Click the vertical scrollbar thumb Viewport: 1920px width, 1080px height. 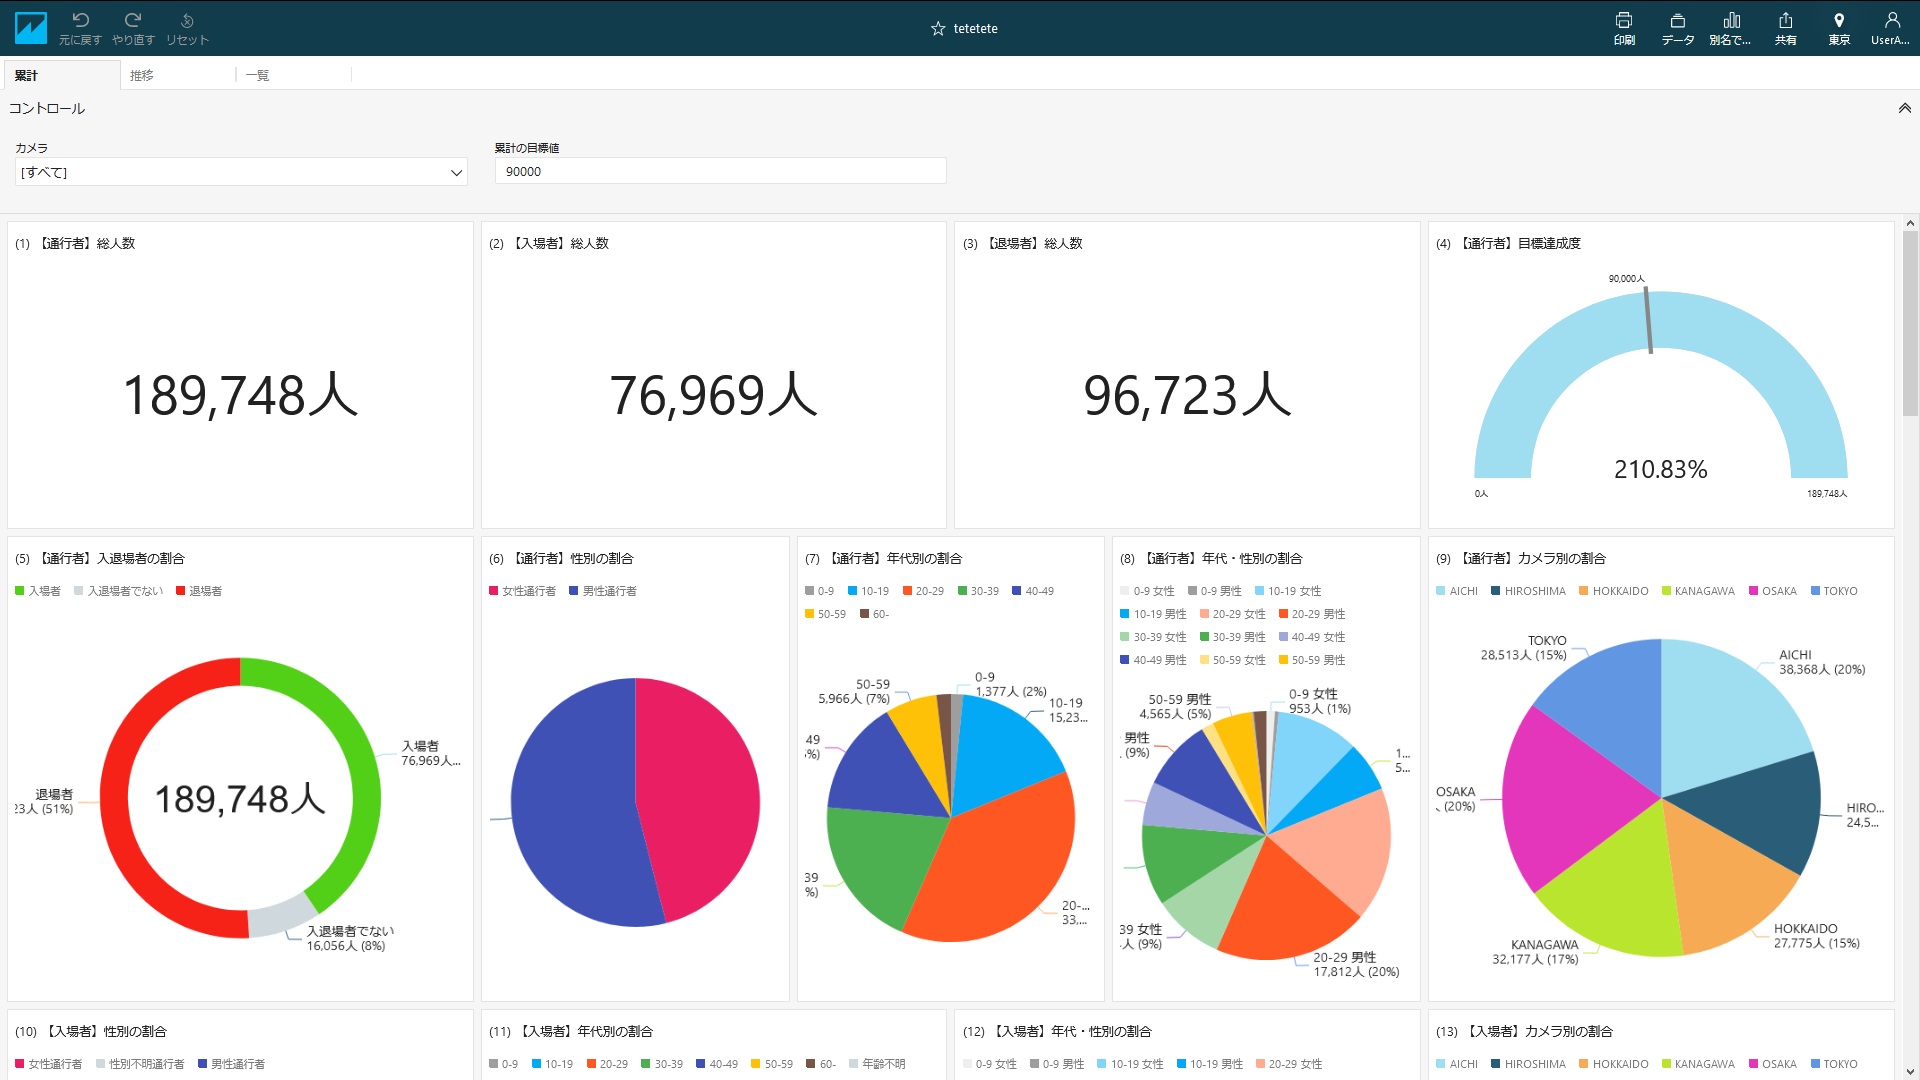[1910, 323]
